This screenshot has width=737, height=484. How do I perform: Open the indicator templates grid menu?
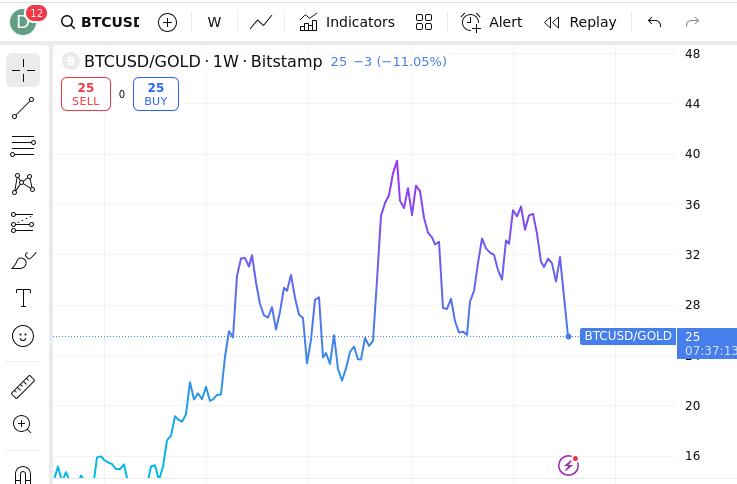click(424, 22)
